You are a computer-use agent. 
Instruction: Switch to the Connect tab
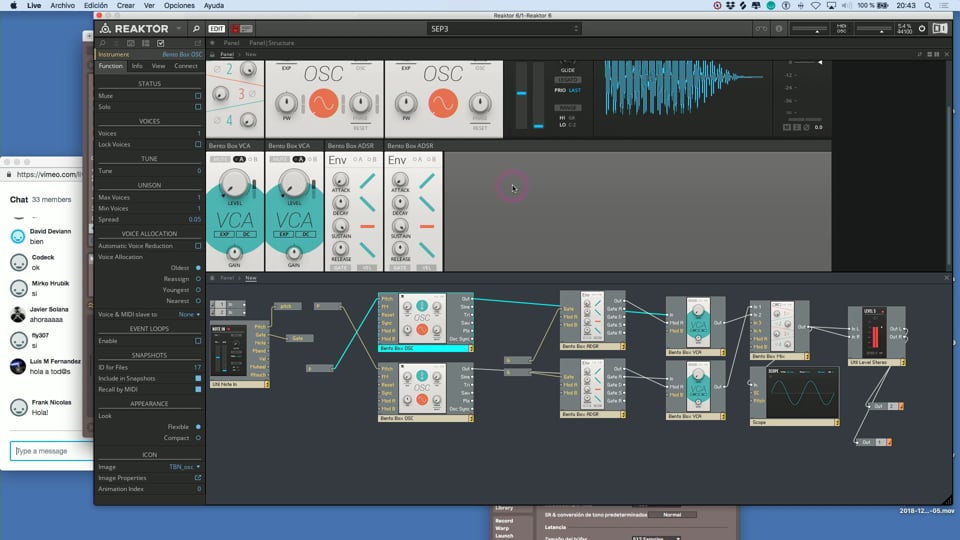186,66
